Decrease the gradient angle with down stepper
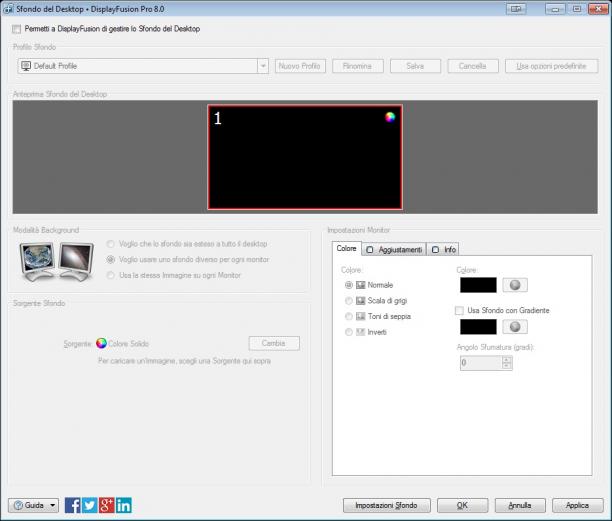 coord(507,366)
